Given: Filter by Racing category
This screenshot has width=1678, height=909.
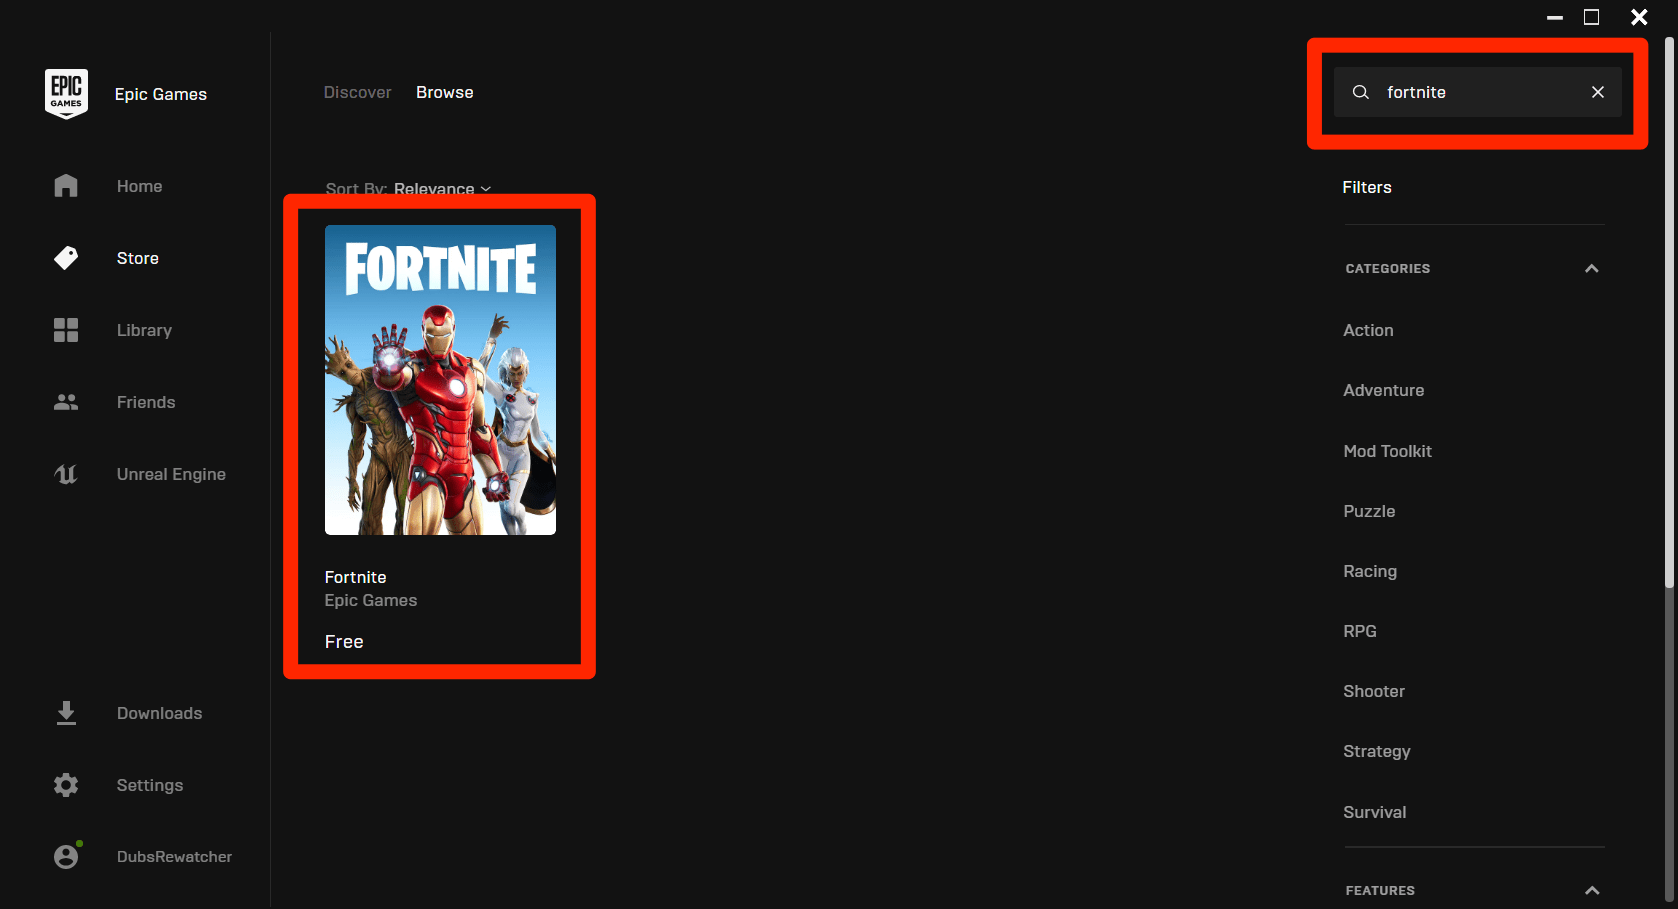Looking at the screenshot, I should point(1370,571).
